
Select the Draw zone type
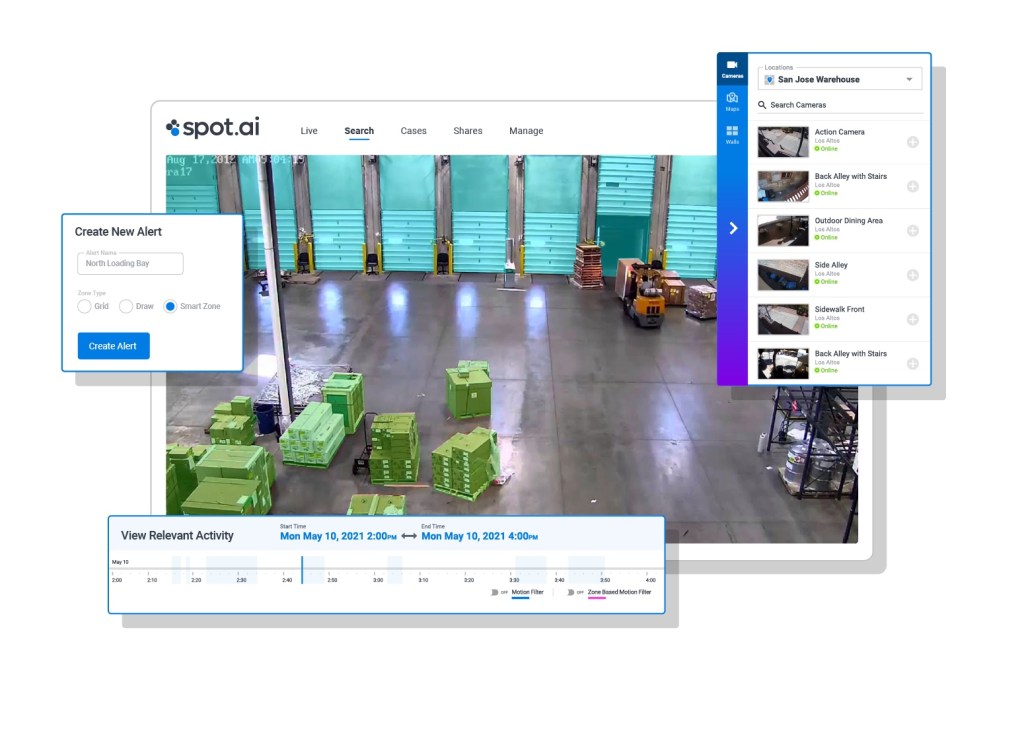[x=126, y=306]
